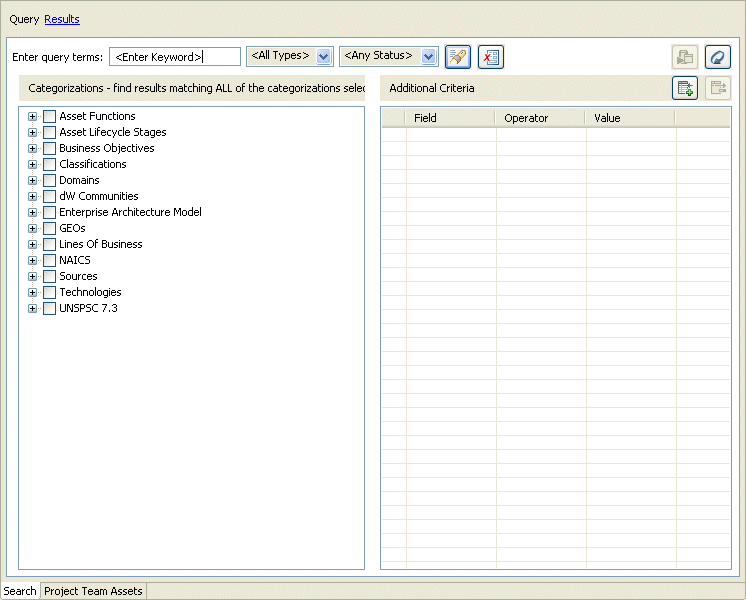Check the UNSPSC 7.3 checkbox

click(x=49, y=308)
